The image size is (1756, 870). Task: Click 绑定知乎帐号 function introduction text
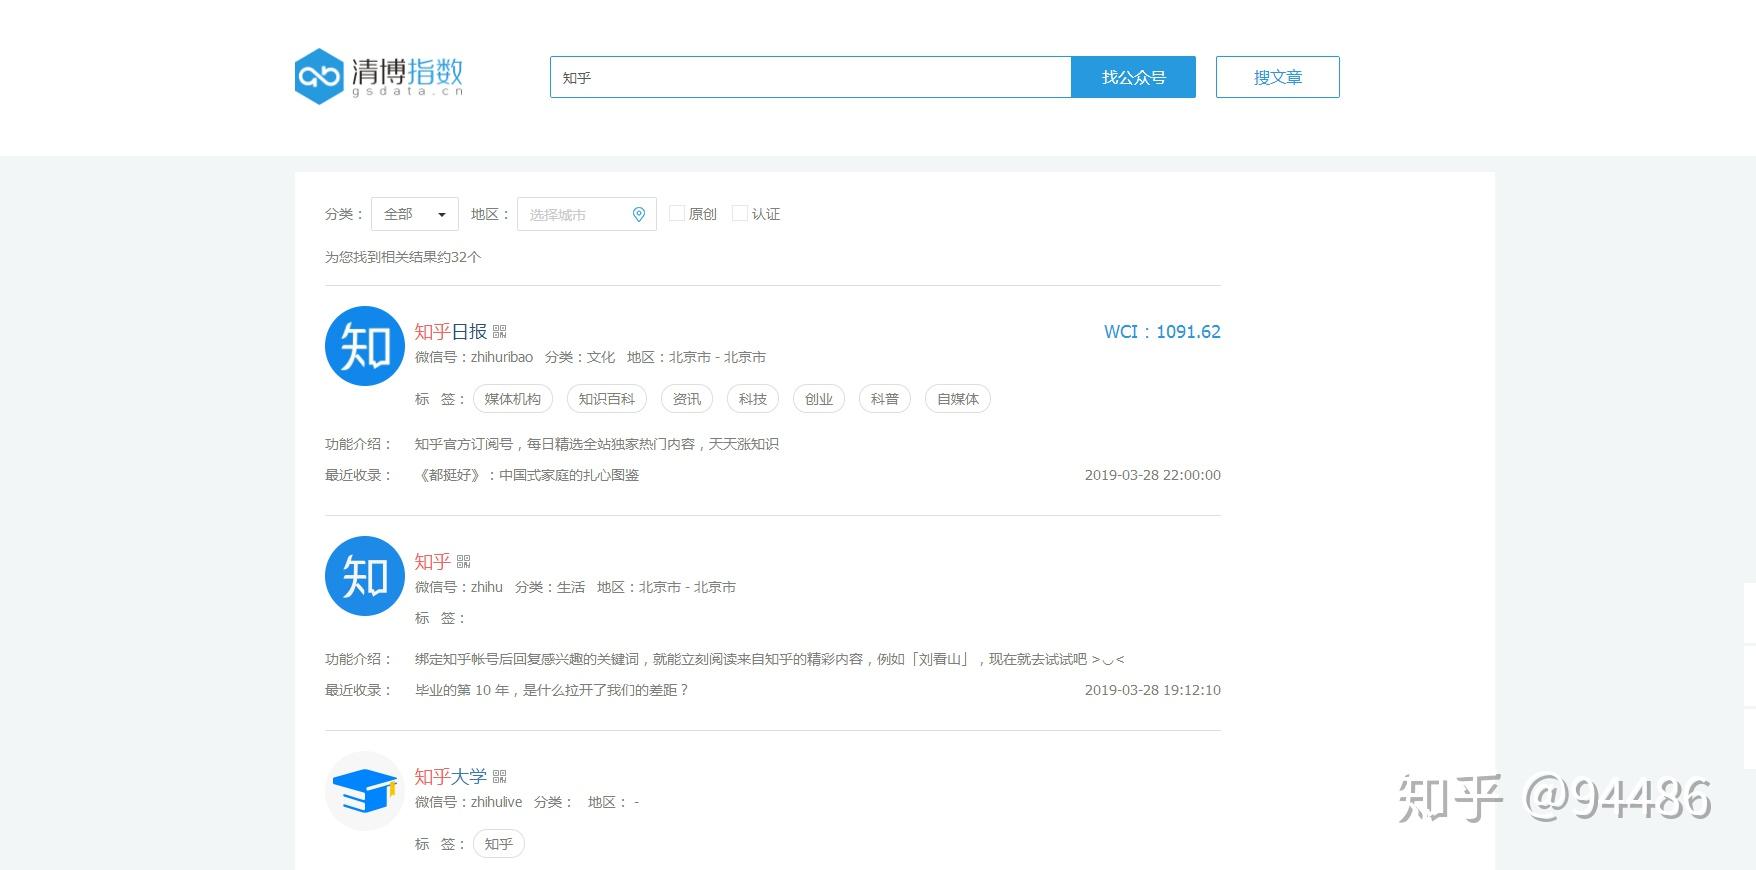coord(770,659)
